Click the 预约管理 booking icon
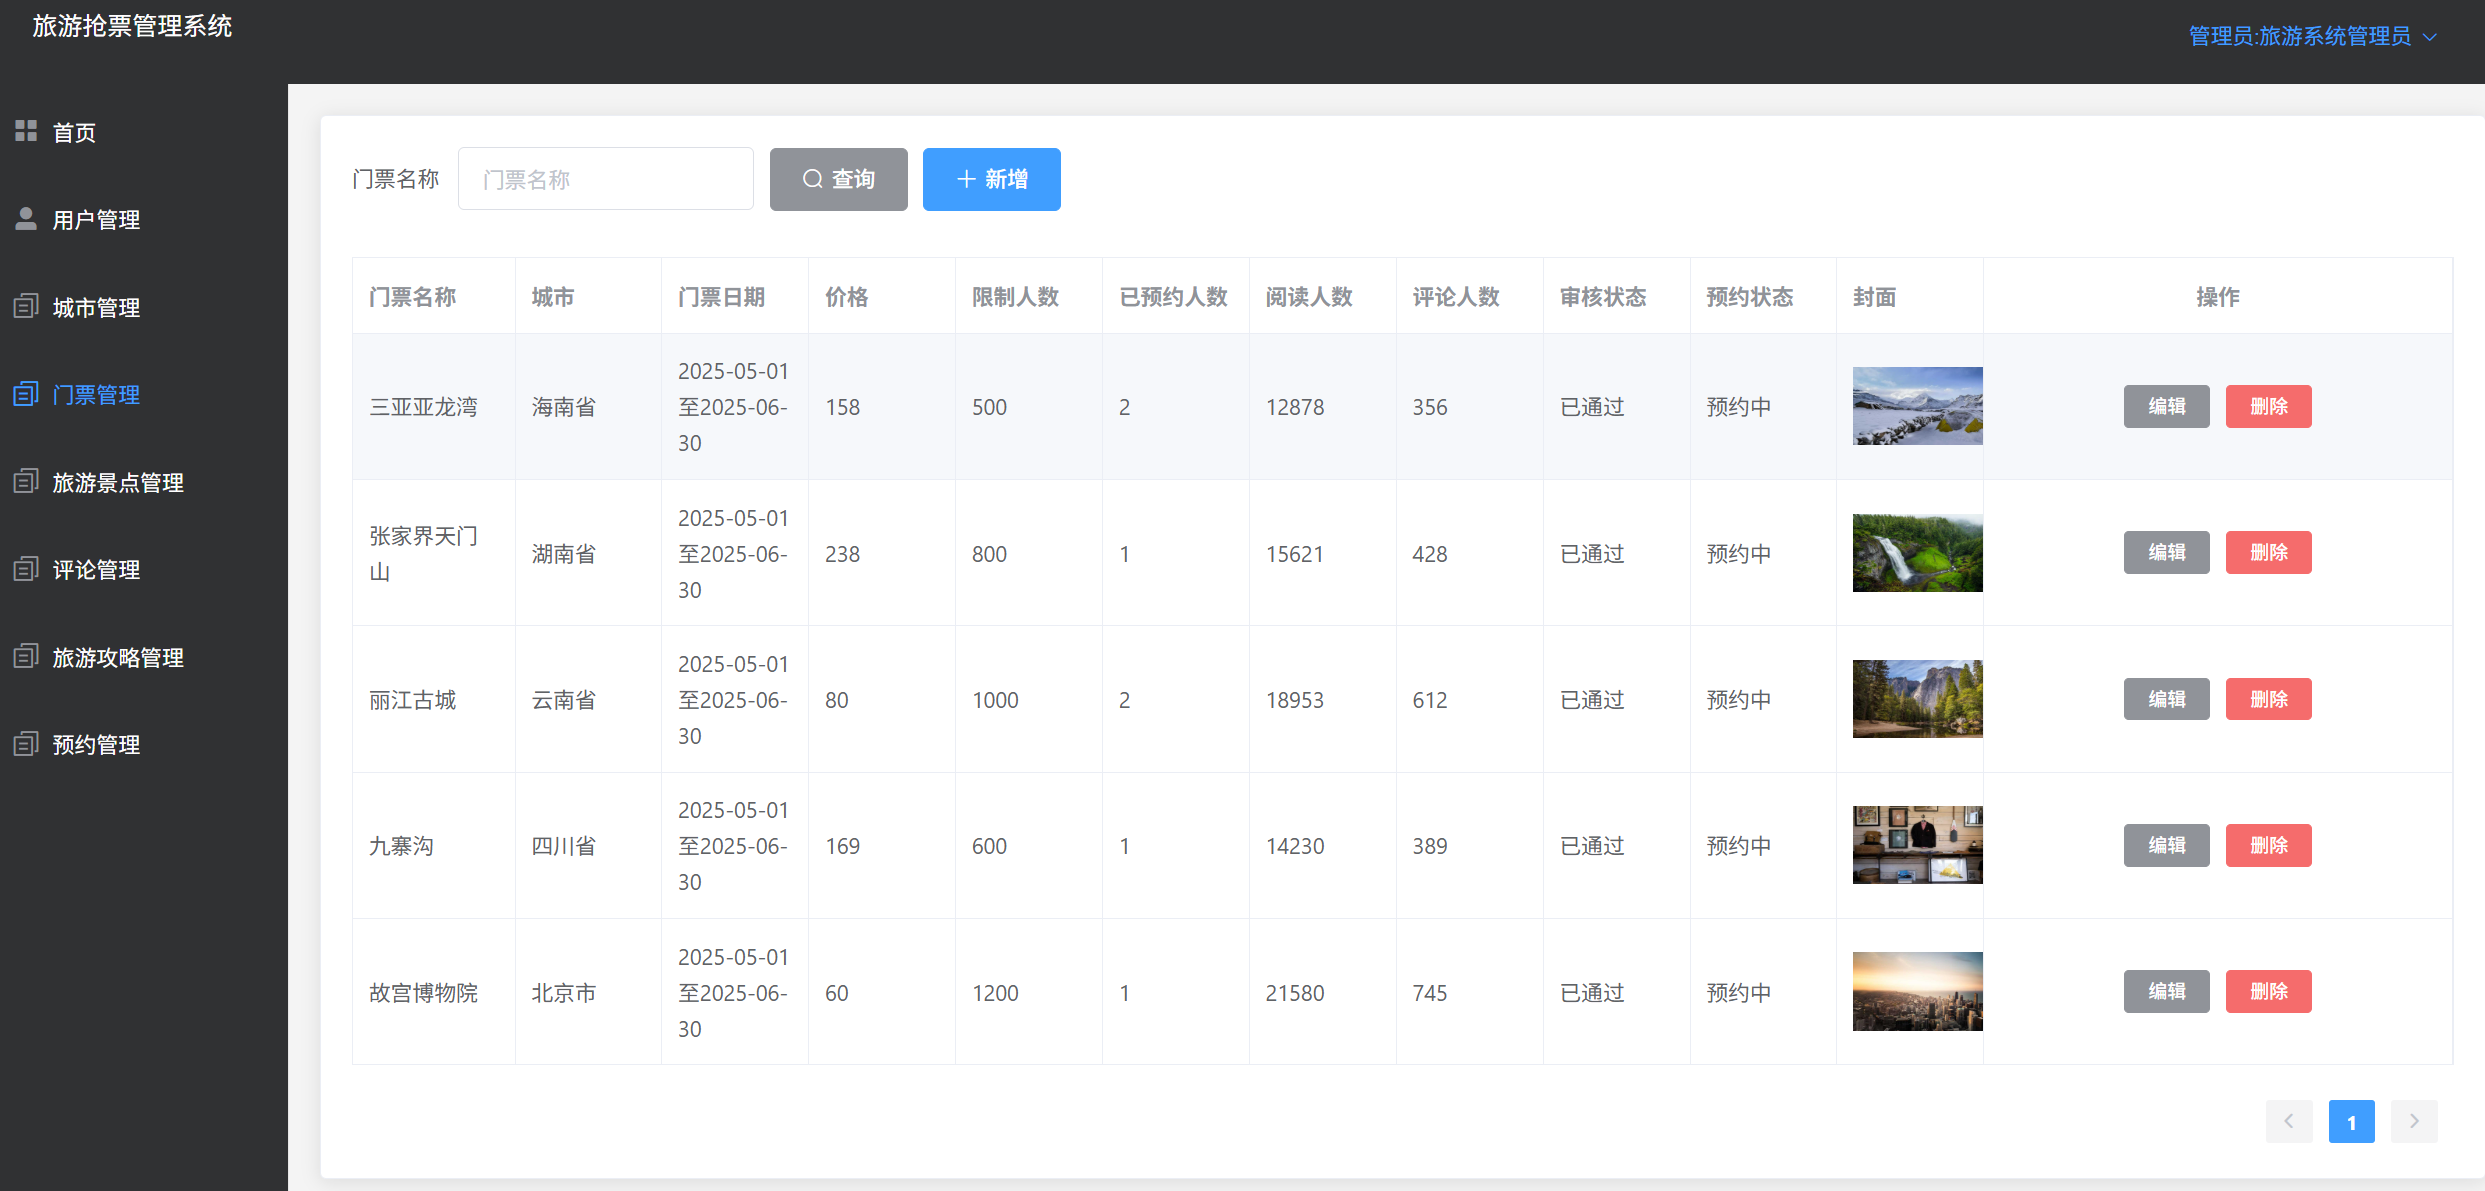Image resolution: width=2485 pixels, height=1191 pixels. click(26, 744)
